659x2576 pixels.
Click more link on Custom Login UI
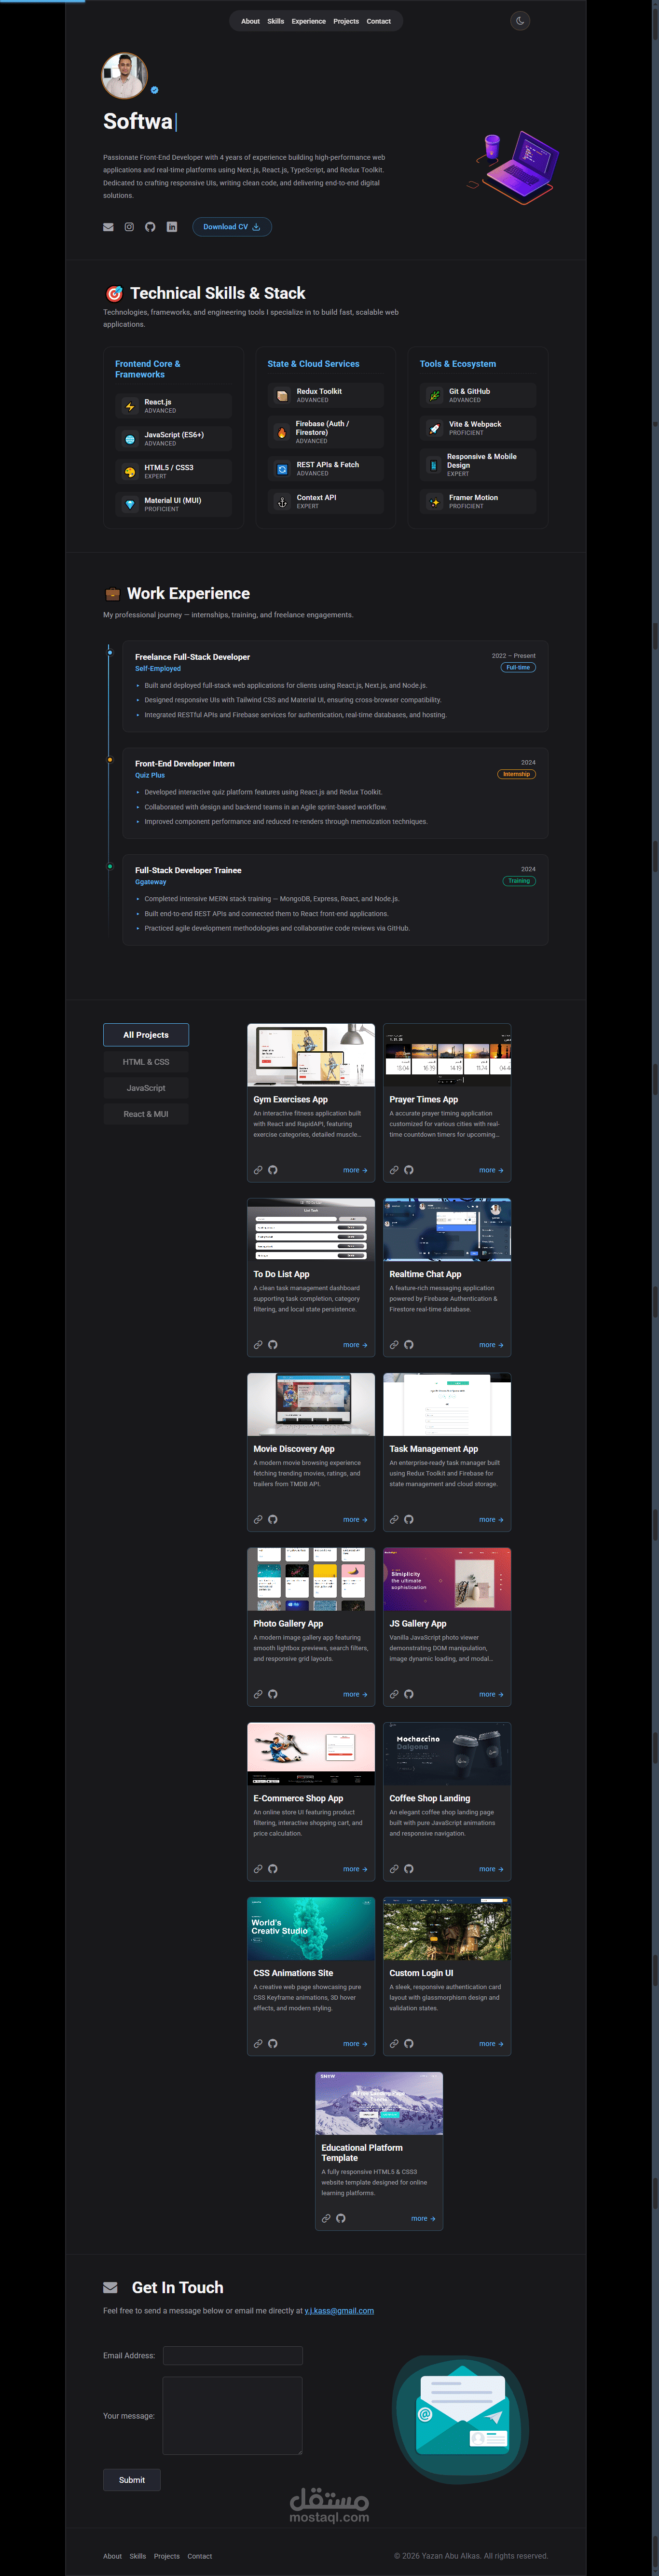pos(491,2044)
